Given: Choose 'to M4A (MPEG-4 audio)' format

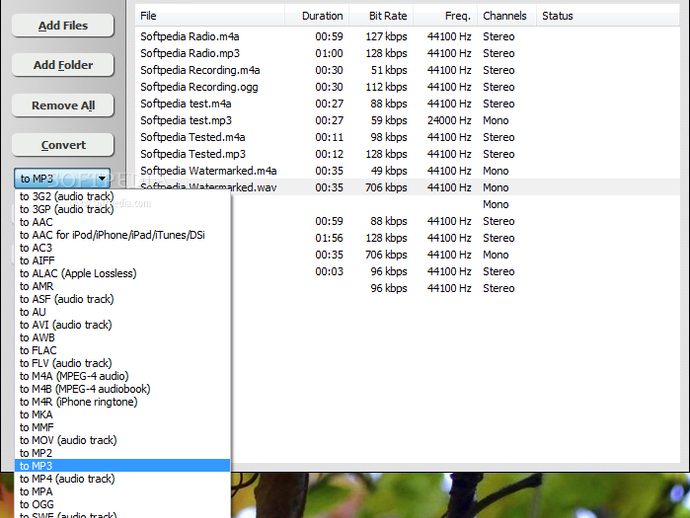Looking at the screenshot, I should [122, 376].
